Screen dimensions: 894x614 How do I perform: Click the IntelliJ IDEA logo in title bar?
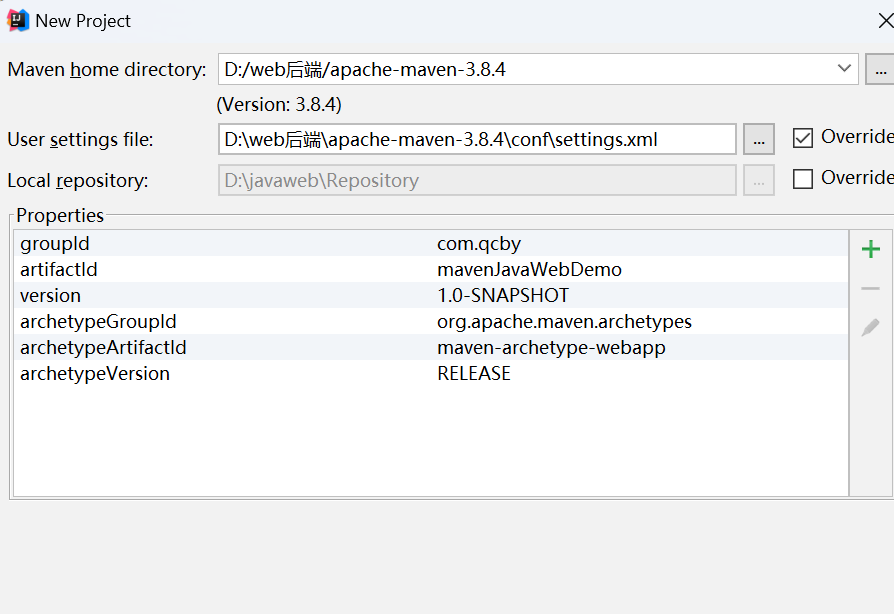(x=18, y=21)
